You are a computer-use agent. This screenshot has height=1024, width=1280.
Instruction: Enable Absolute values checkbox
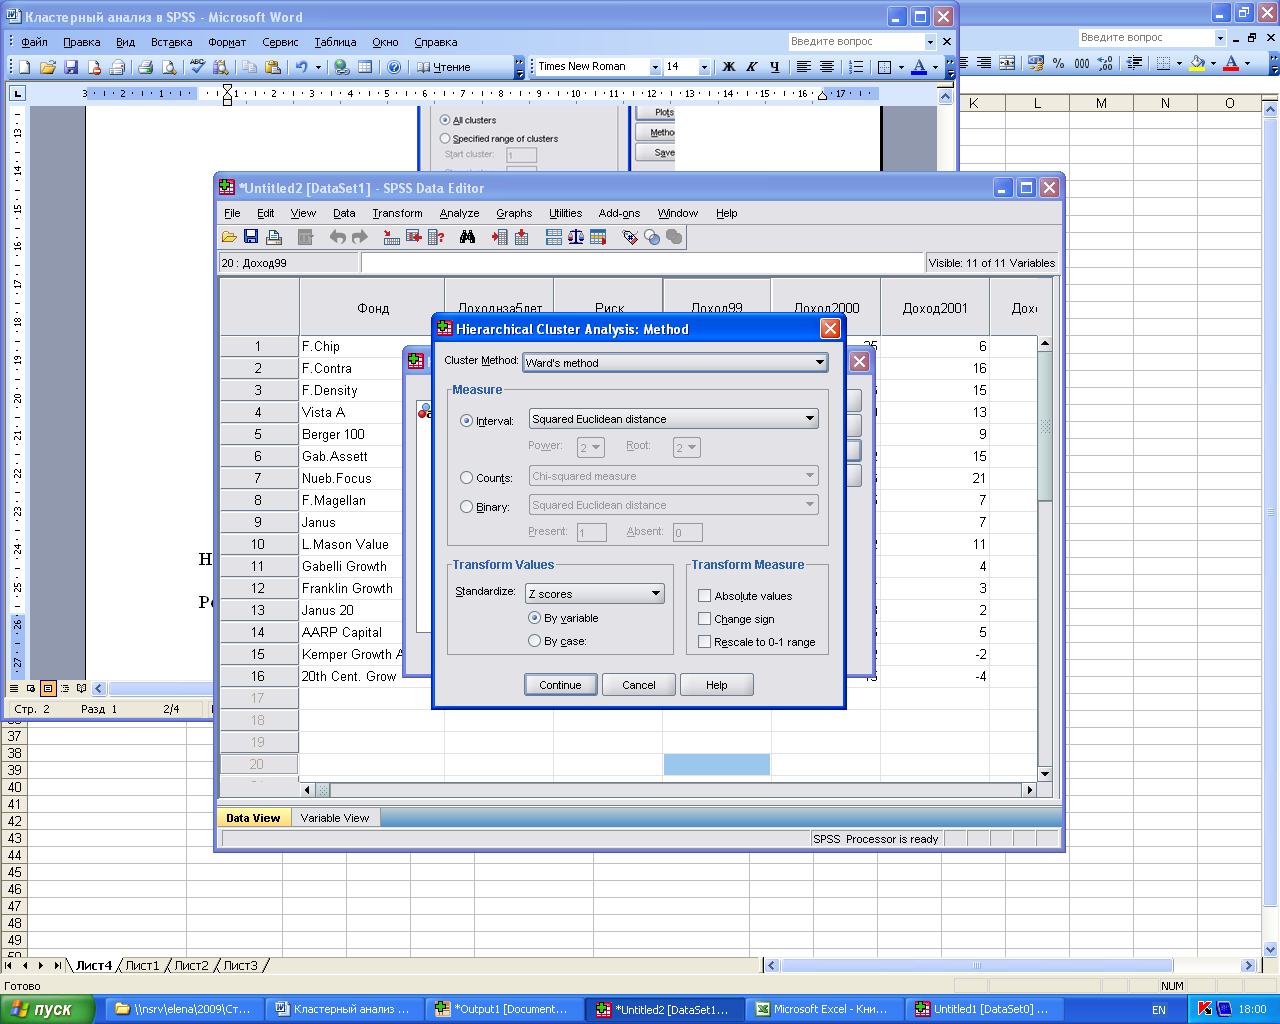point(704,596)
